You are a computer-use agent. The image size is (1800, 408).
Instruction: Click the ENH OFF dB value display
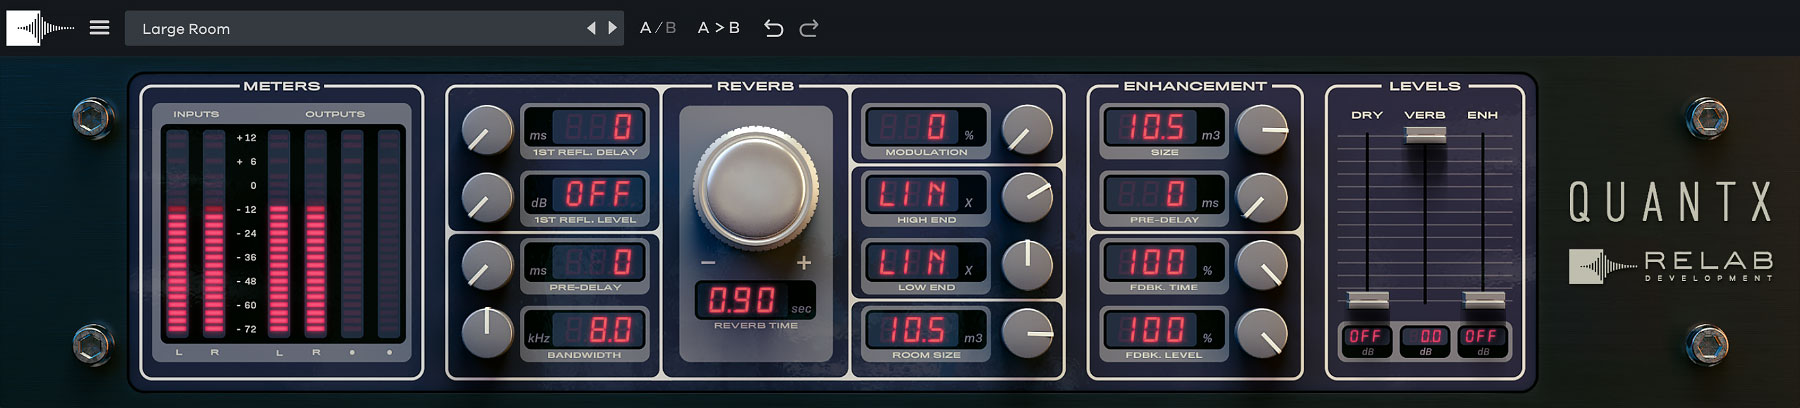point(1482,340)
